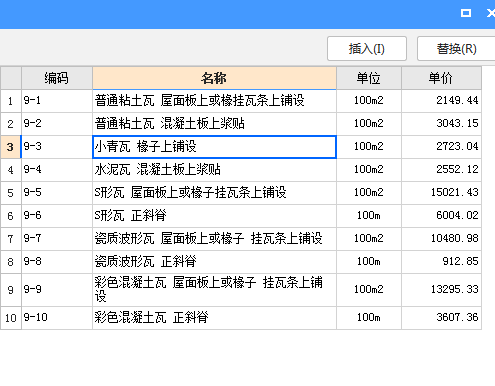Click the 单位 column header

(369, 78)
